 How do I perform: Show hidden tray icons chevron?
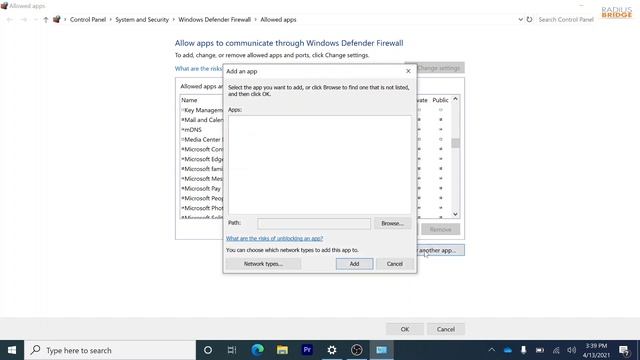[492, 350]
